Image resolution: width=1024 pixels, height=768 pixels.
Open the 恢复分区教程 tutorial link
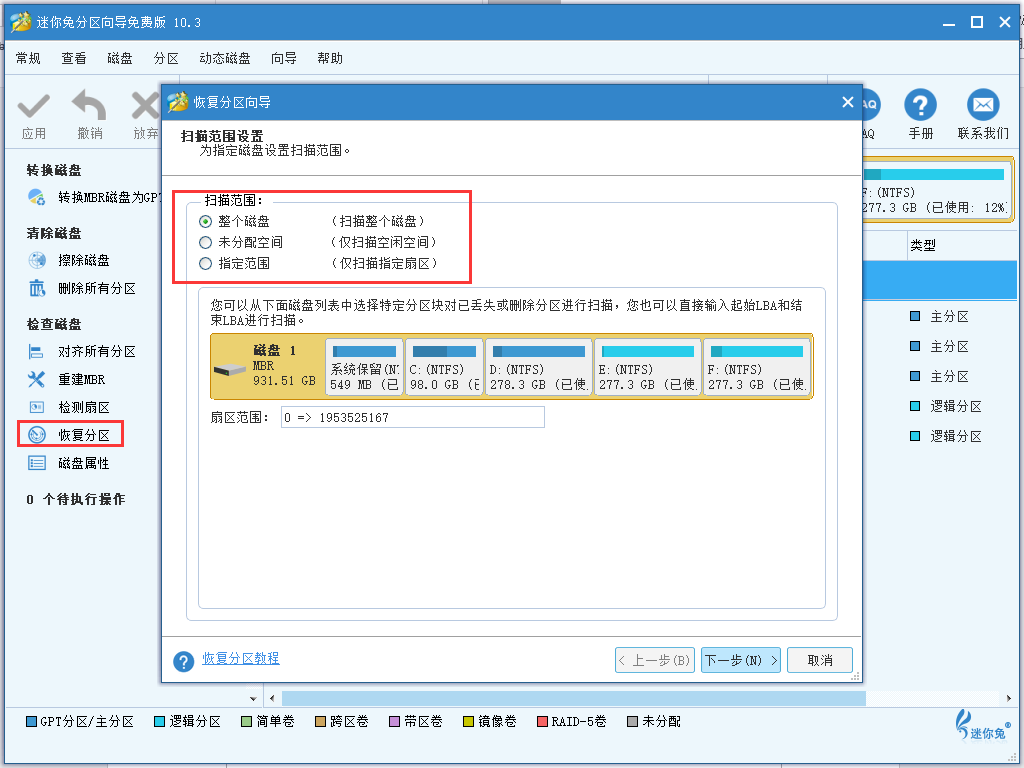point(240,658)
